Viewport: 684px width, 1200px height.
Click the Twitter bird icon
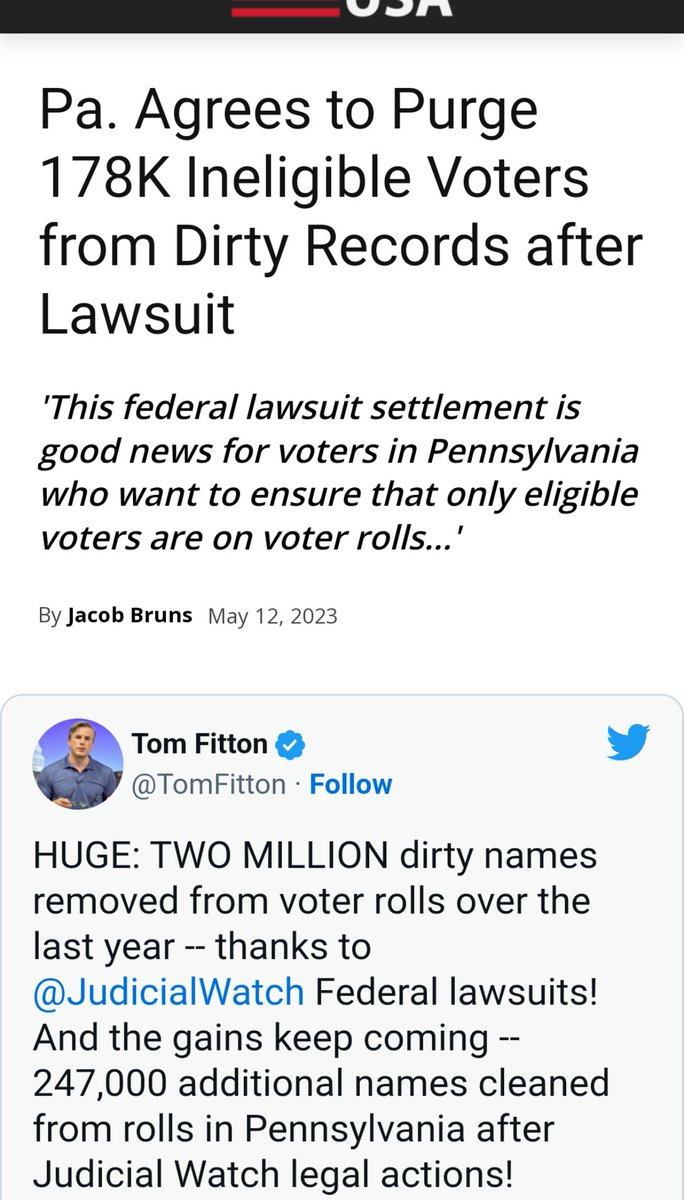tap(627, 743)
